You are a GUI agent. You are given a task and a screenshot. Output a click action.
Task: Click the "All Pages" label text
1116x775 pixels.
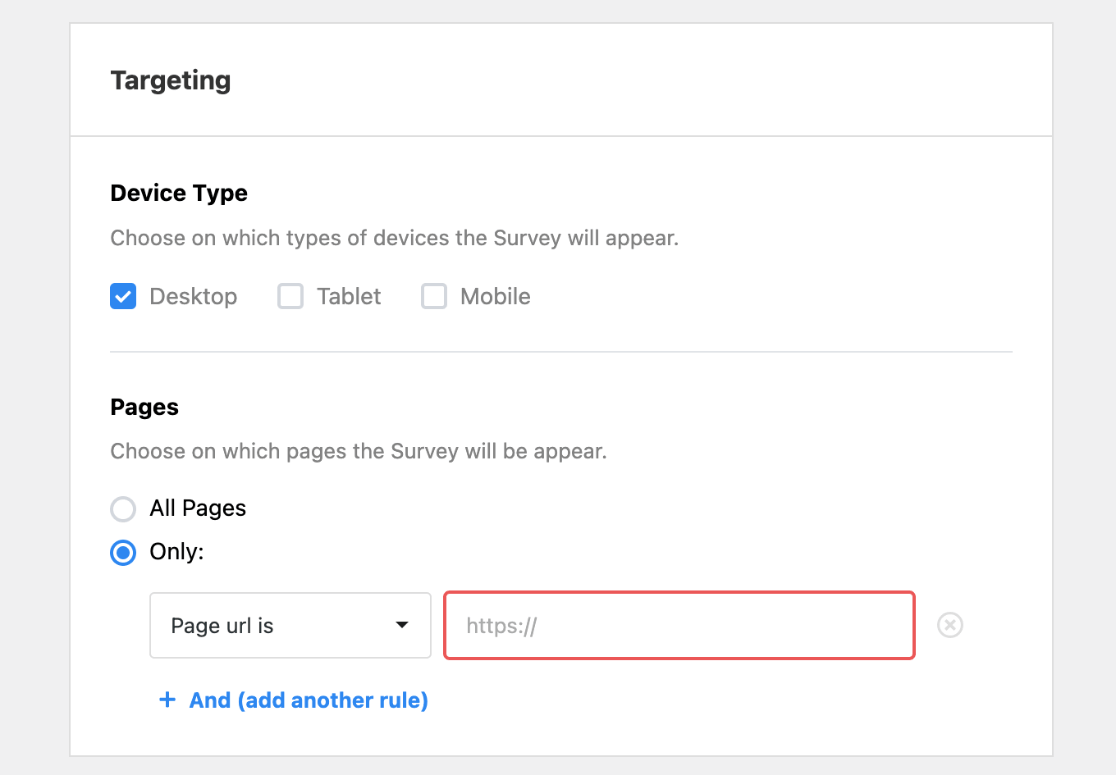point(198,508)
